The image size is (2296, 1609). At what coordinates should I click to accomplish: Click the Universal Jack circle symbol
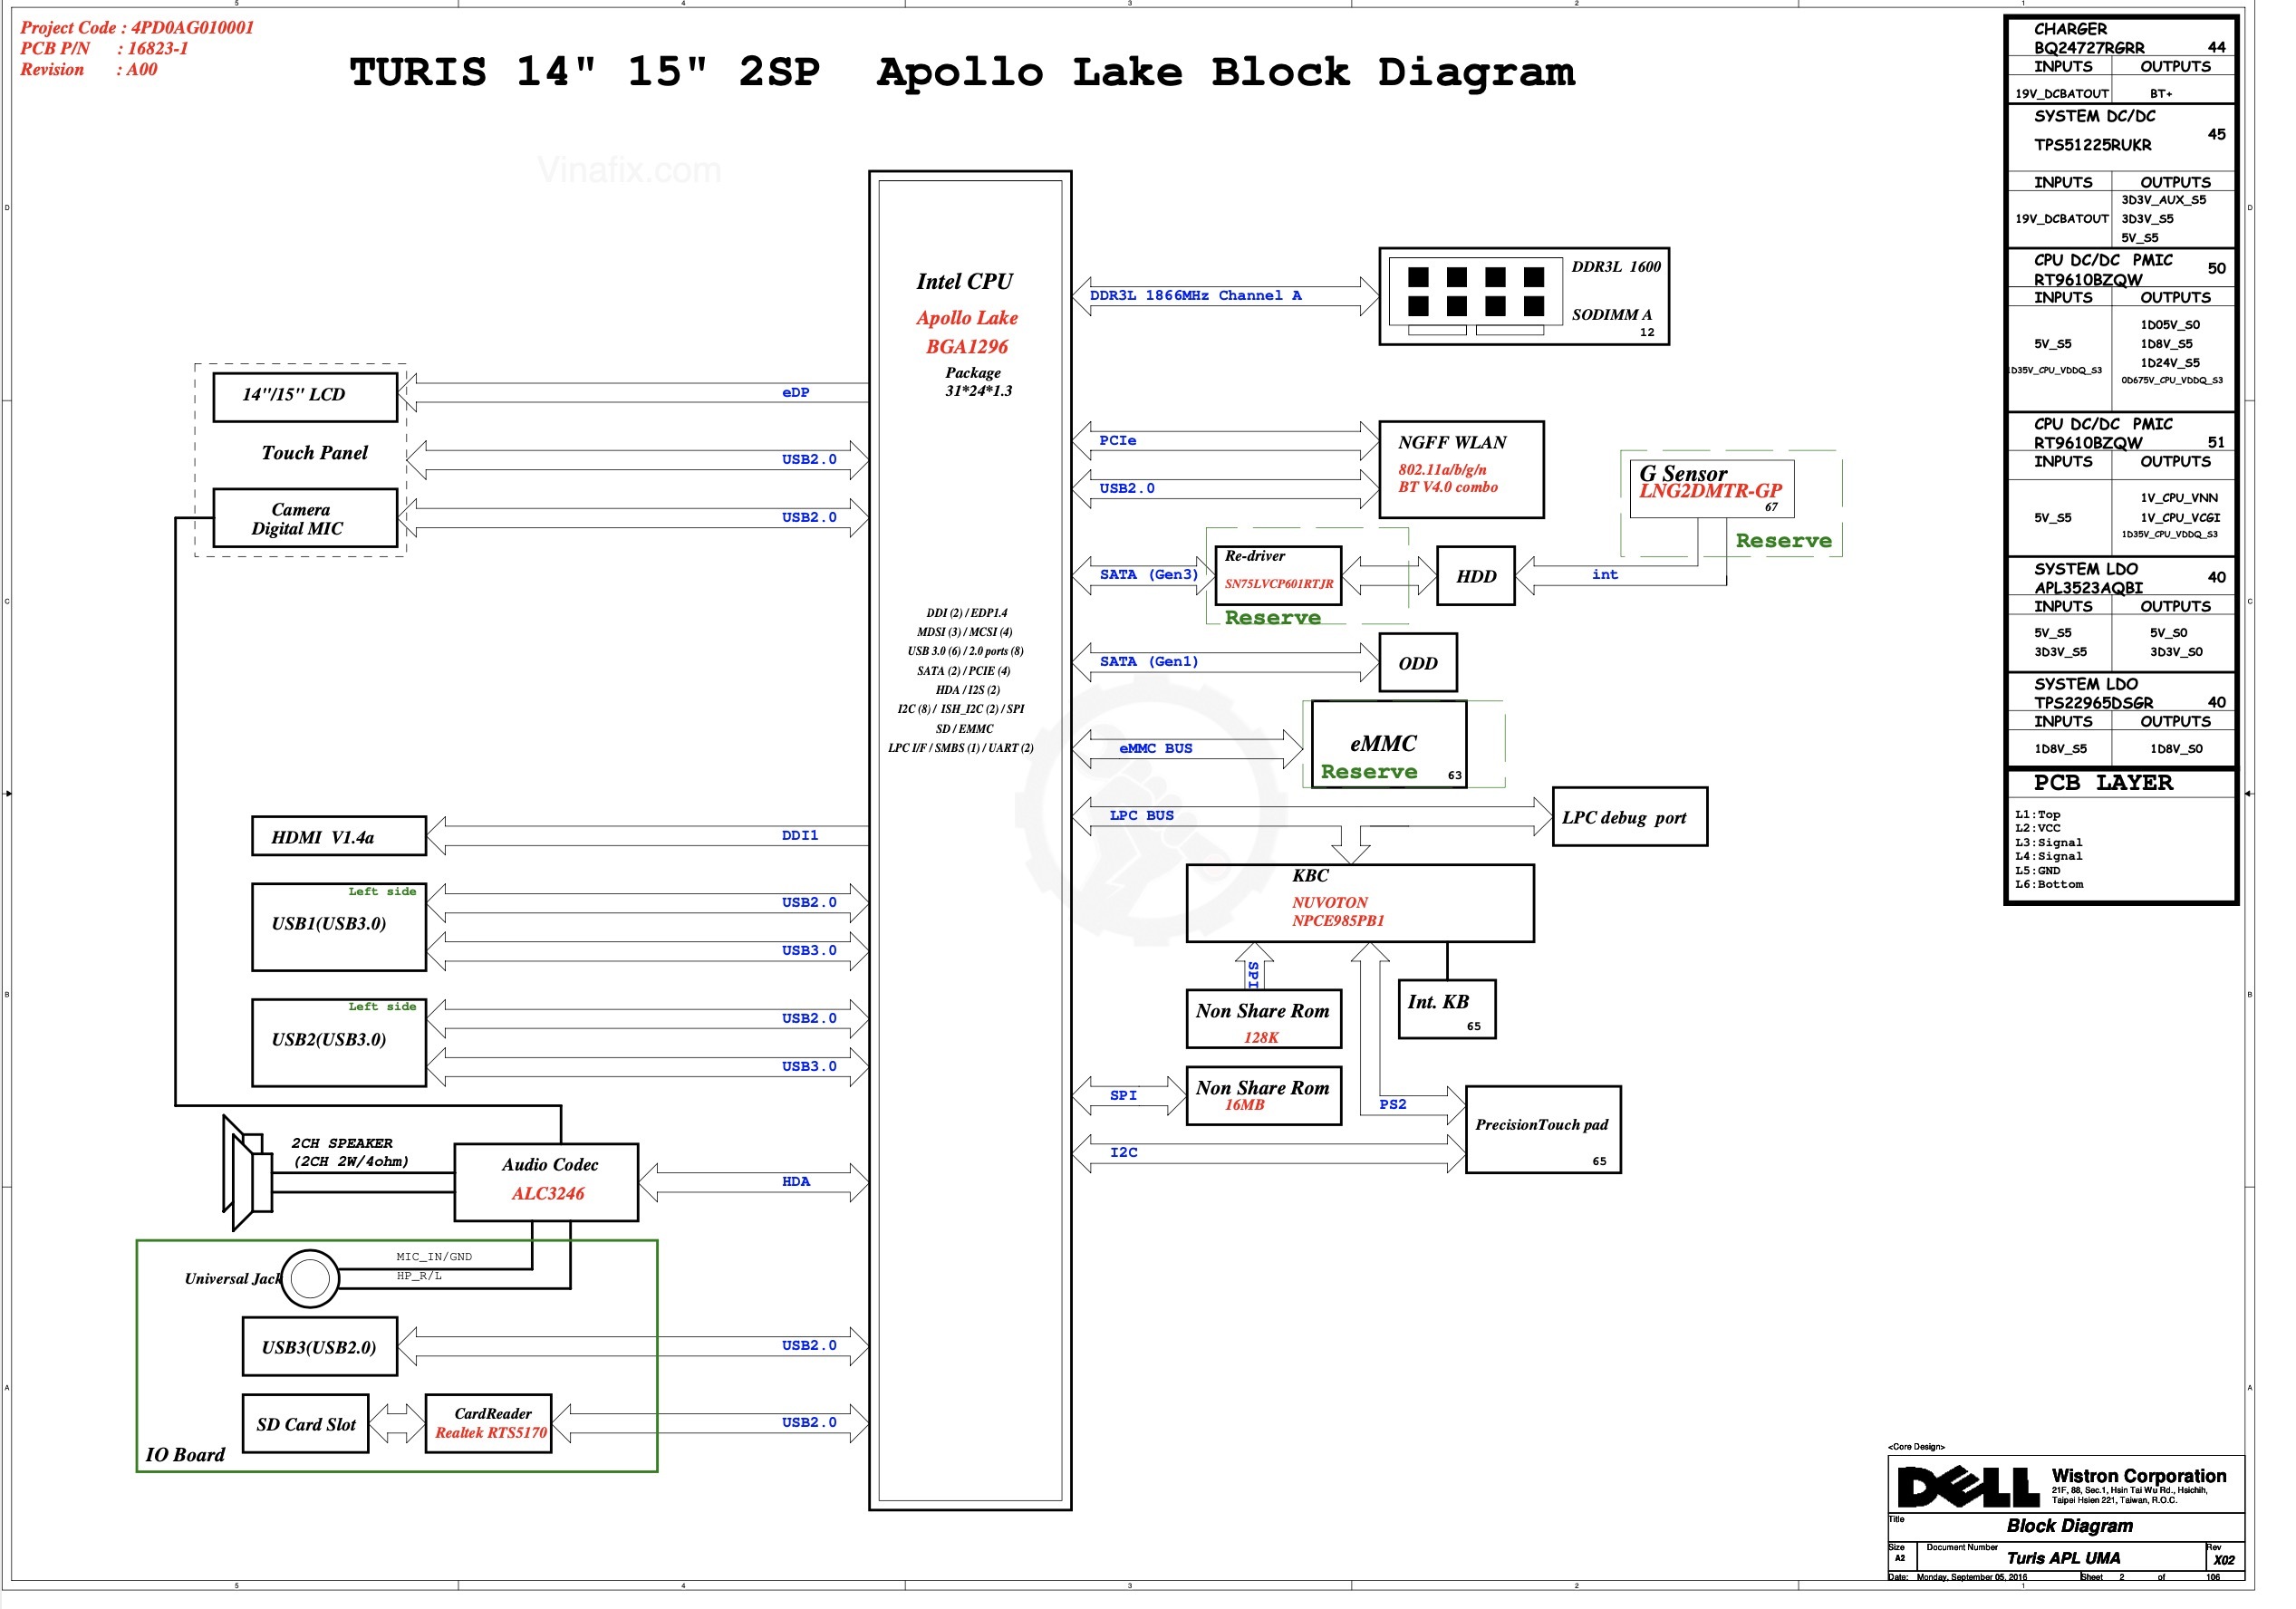(310, 1278)
